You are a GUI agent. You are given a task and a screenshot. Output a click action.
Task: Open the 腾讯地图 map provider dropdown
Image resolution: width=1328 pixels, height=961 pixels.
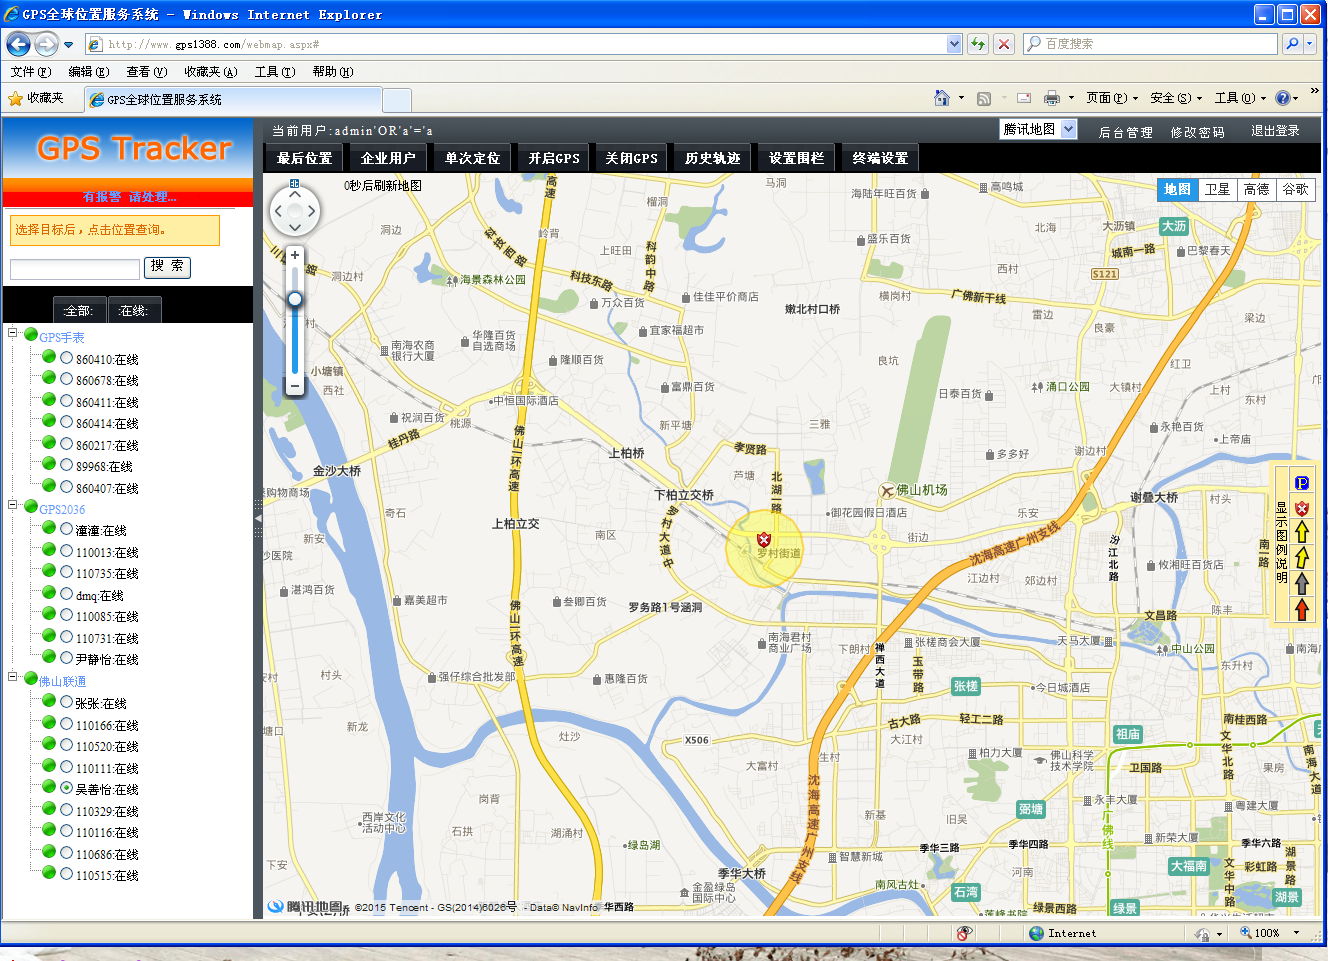click(x=1038, y=130)
